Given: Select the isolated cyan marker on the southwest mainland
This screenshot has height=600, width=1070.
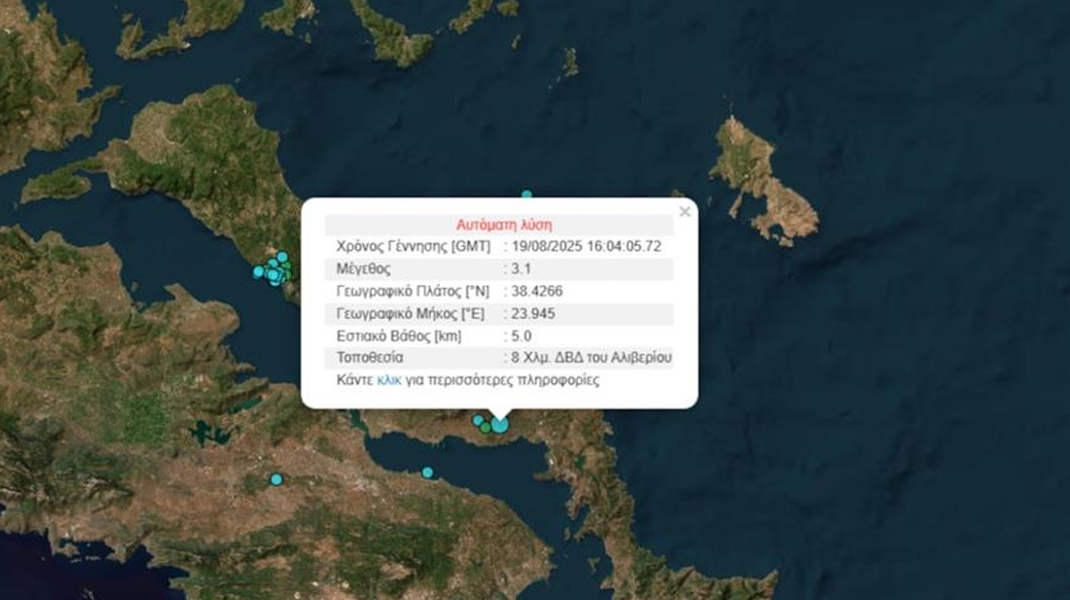Looking at the screenshot, I should pos(276,479).
